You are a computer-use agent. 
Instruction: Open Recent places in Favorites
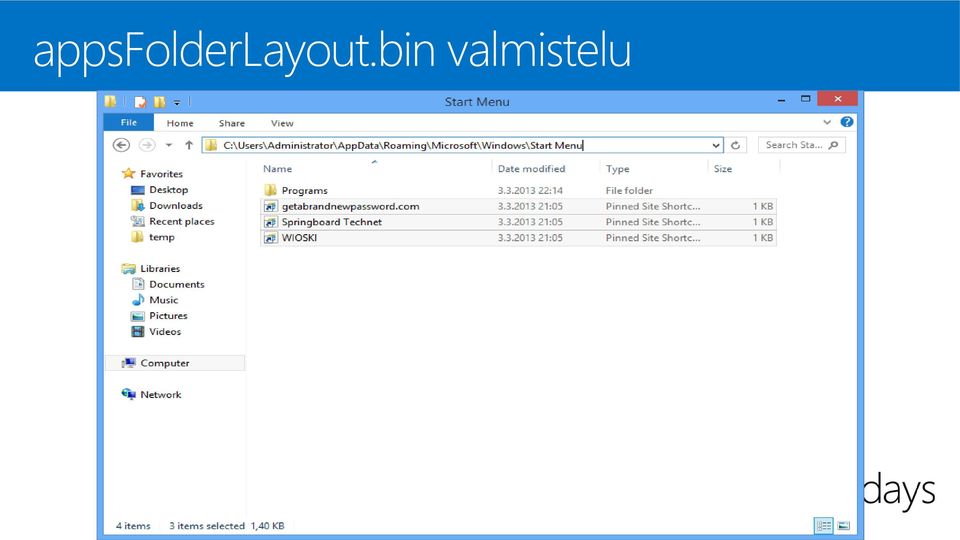coord(182,222)
